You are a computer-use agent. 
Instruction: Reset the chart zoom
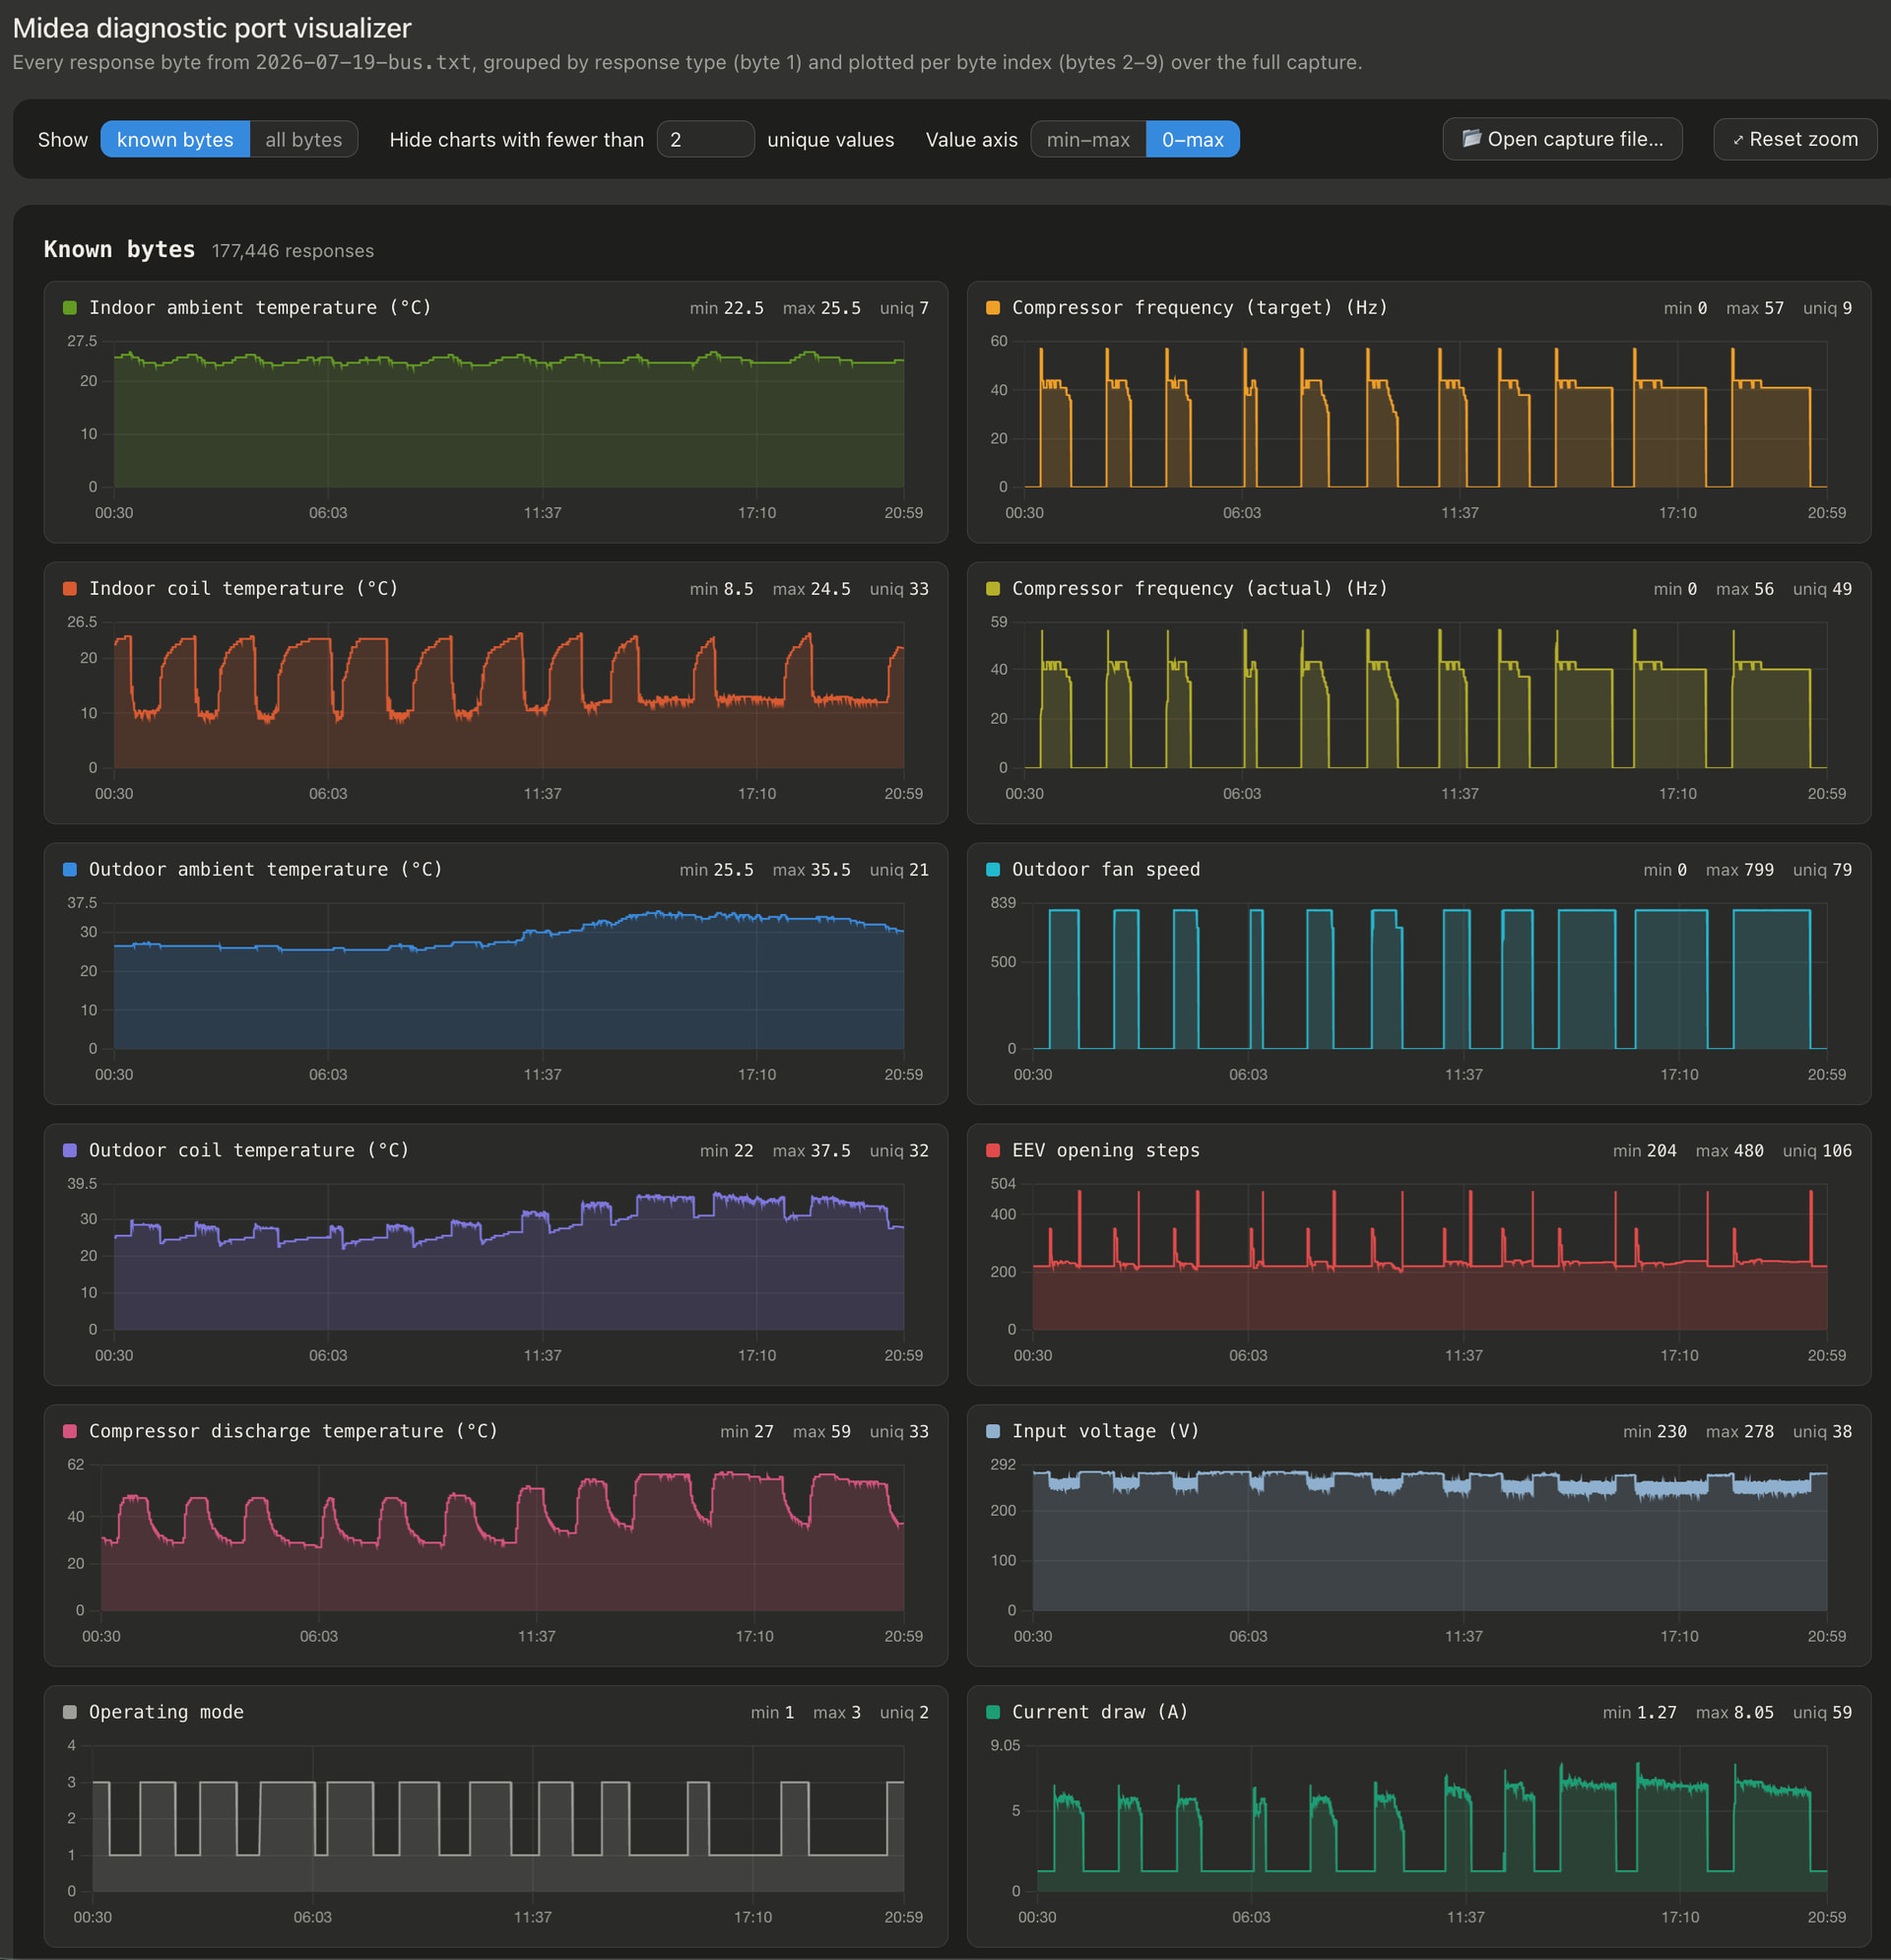point(1795,139)
